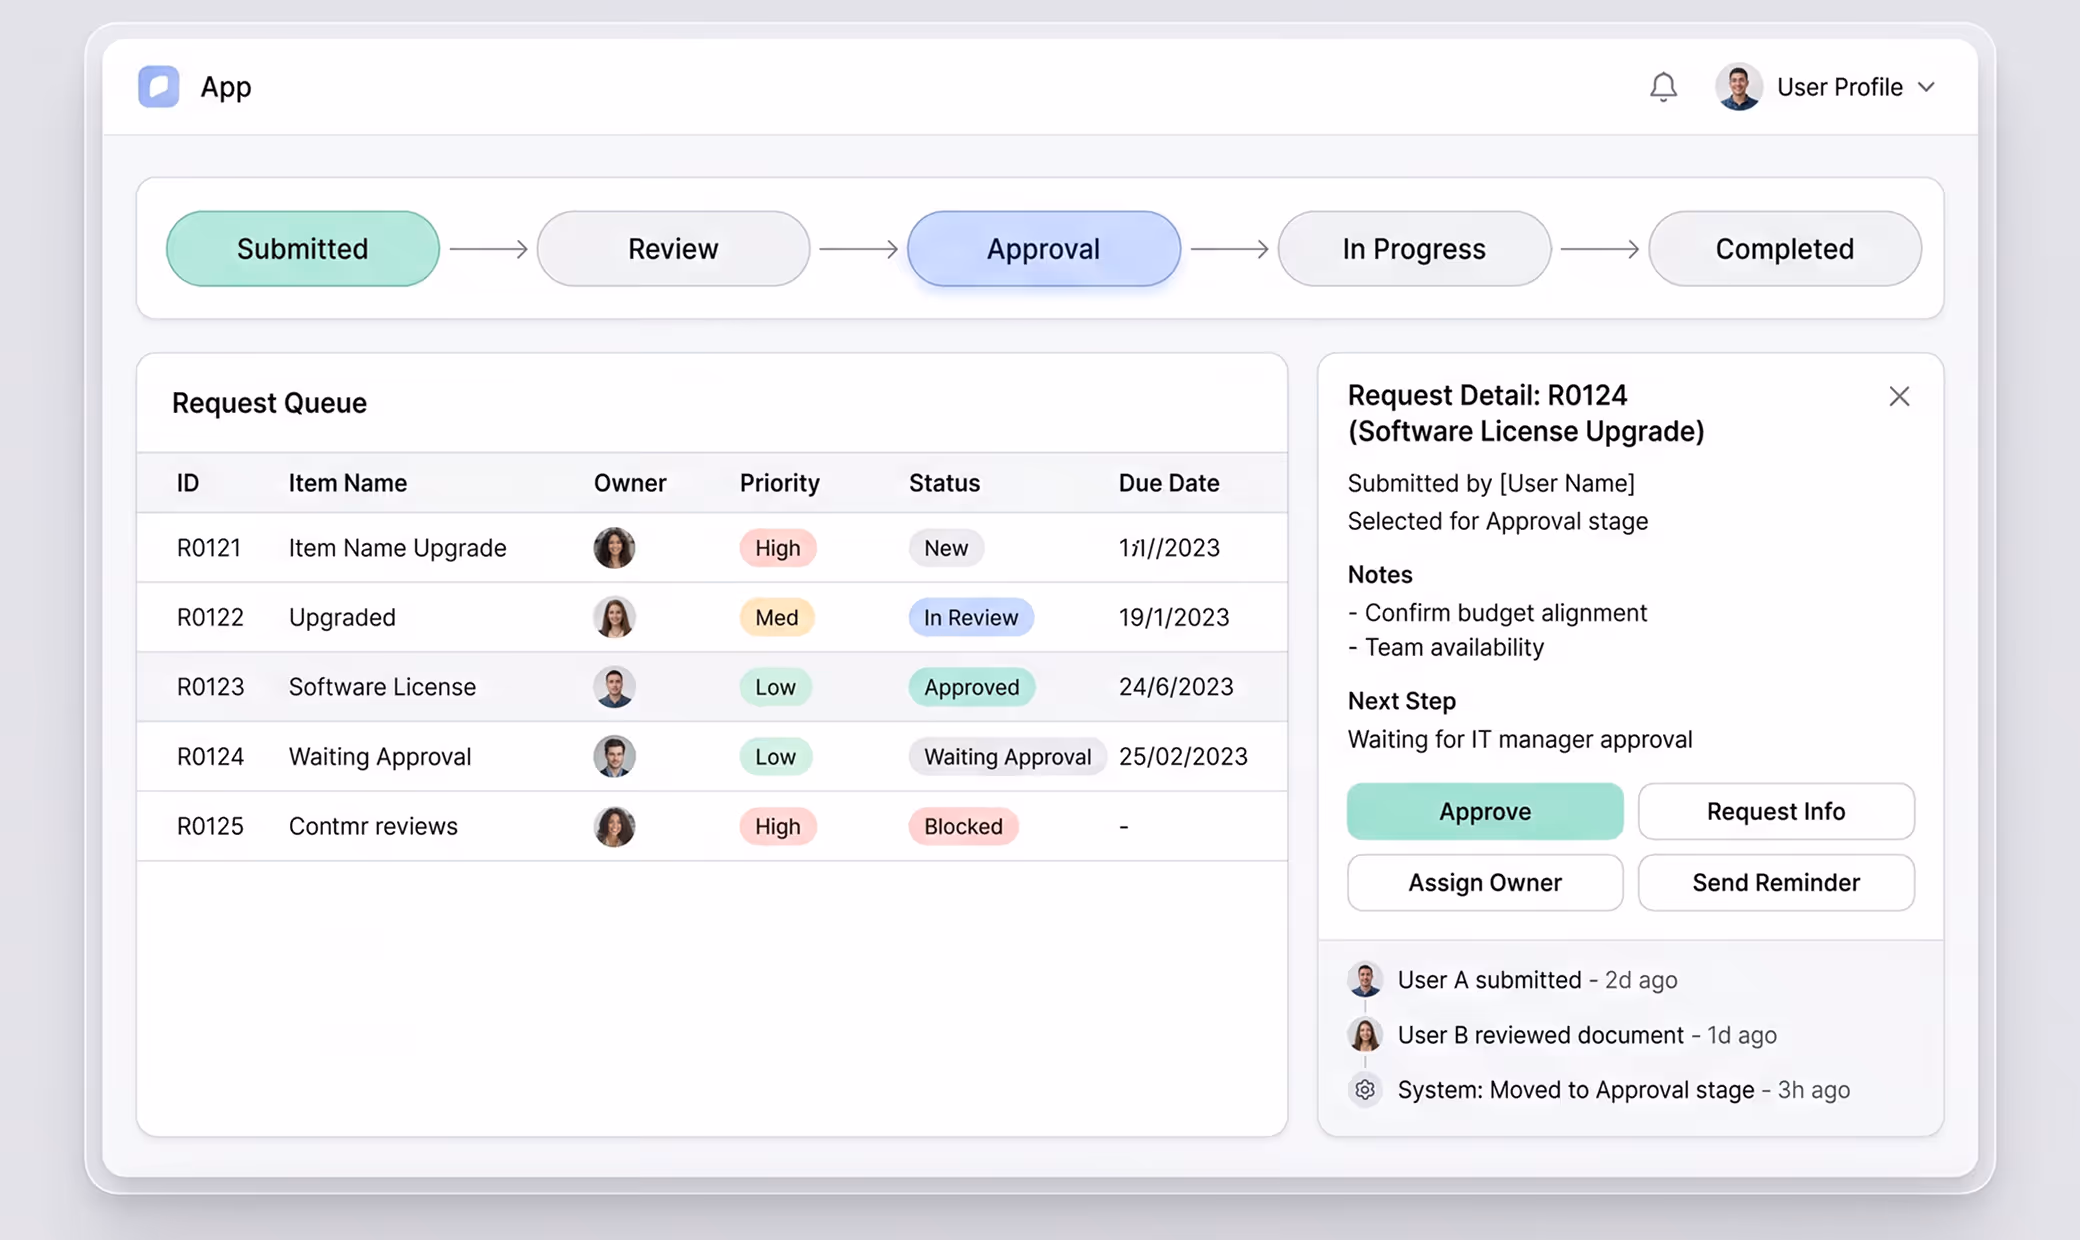
Task: Click the User Profile avatar
Action: (x=1738, y=87)
